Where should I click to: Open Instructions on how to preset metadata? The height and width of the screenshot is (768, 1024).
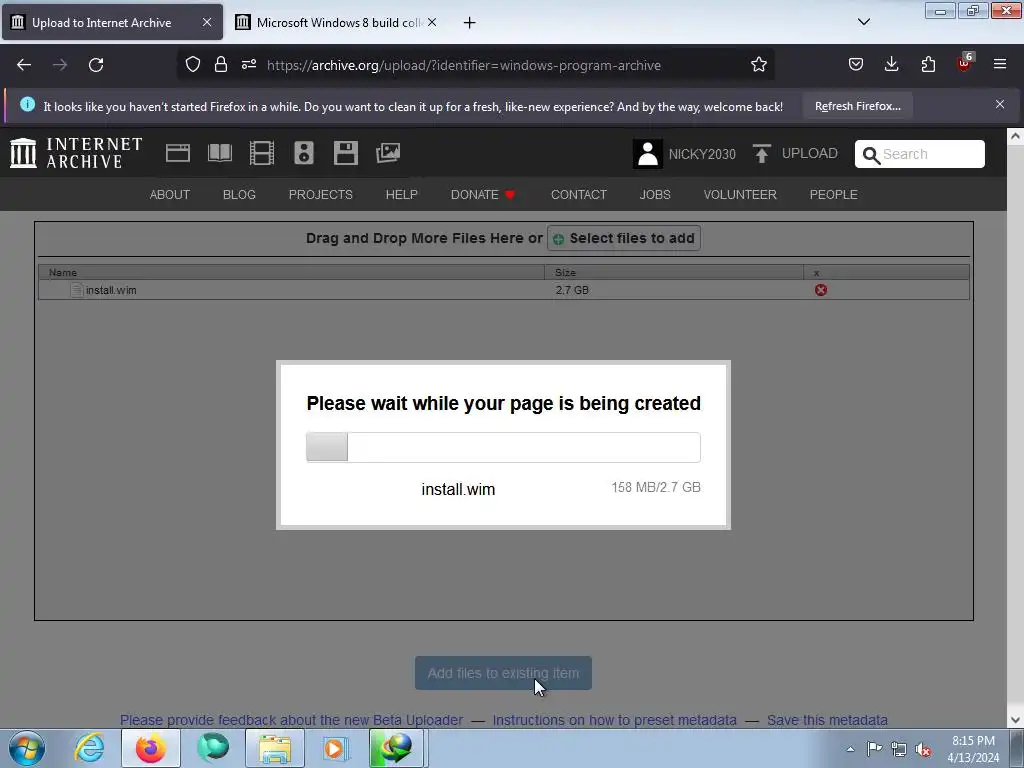(x=615, y=720)
